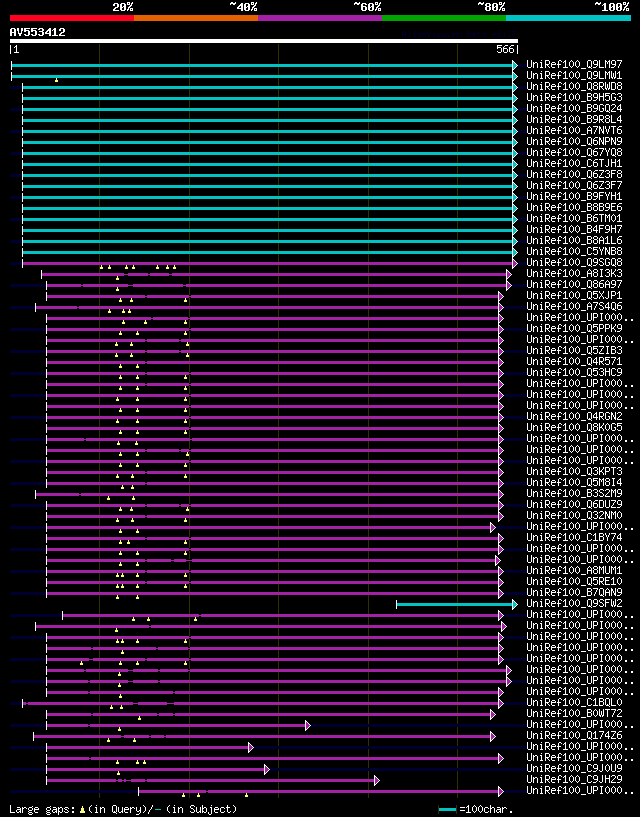Select the UniRef100_A7S4Q6 label
The image size is (640, 817).
click(x=574, y=306)
